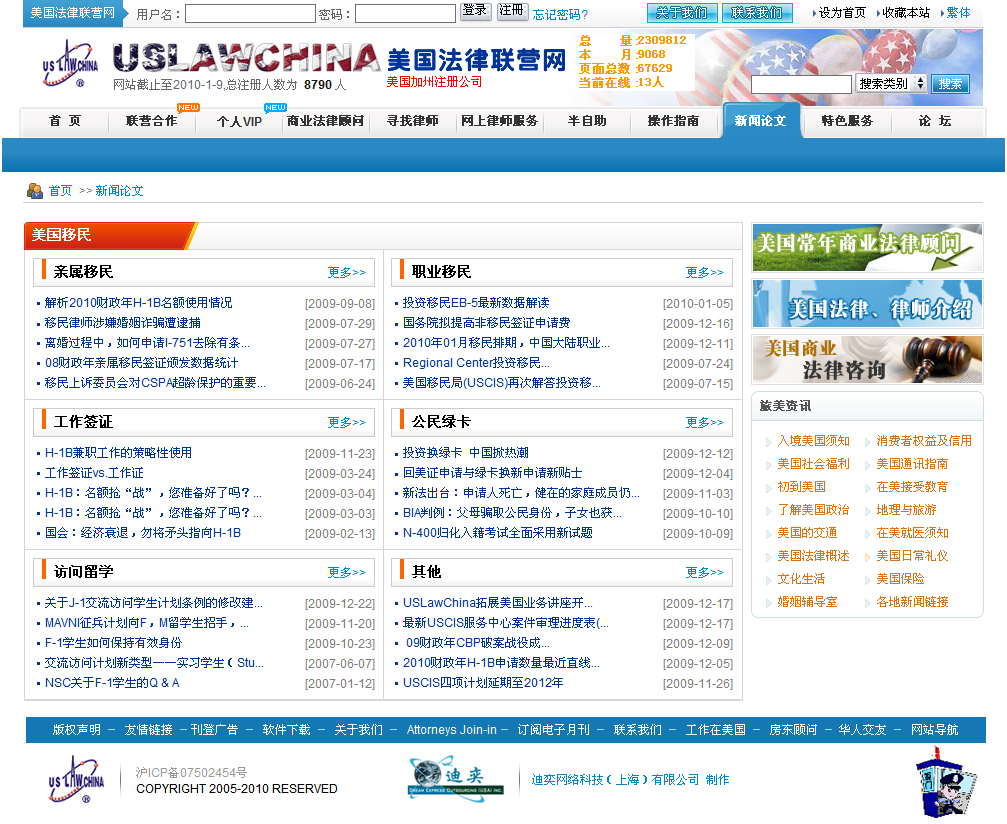Viewport: 1007px width, 824px height.
Task: Open article NSC关于F-1学生的Q & A
Action: (x=112, y=683)
